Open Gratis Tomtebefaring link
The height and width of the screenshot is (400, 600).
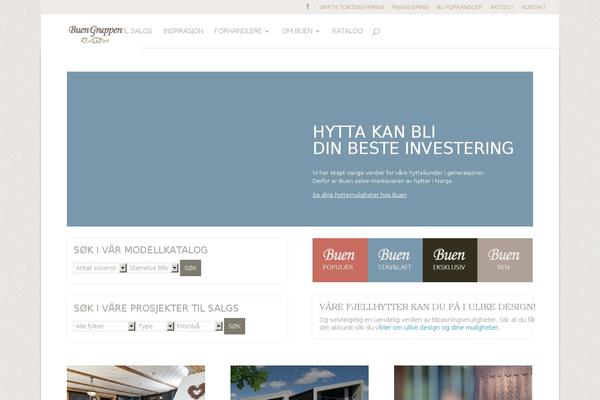pyautogui.click(x=351, y=7)
